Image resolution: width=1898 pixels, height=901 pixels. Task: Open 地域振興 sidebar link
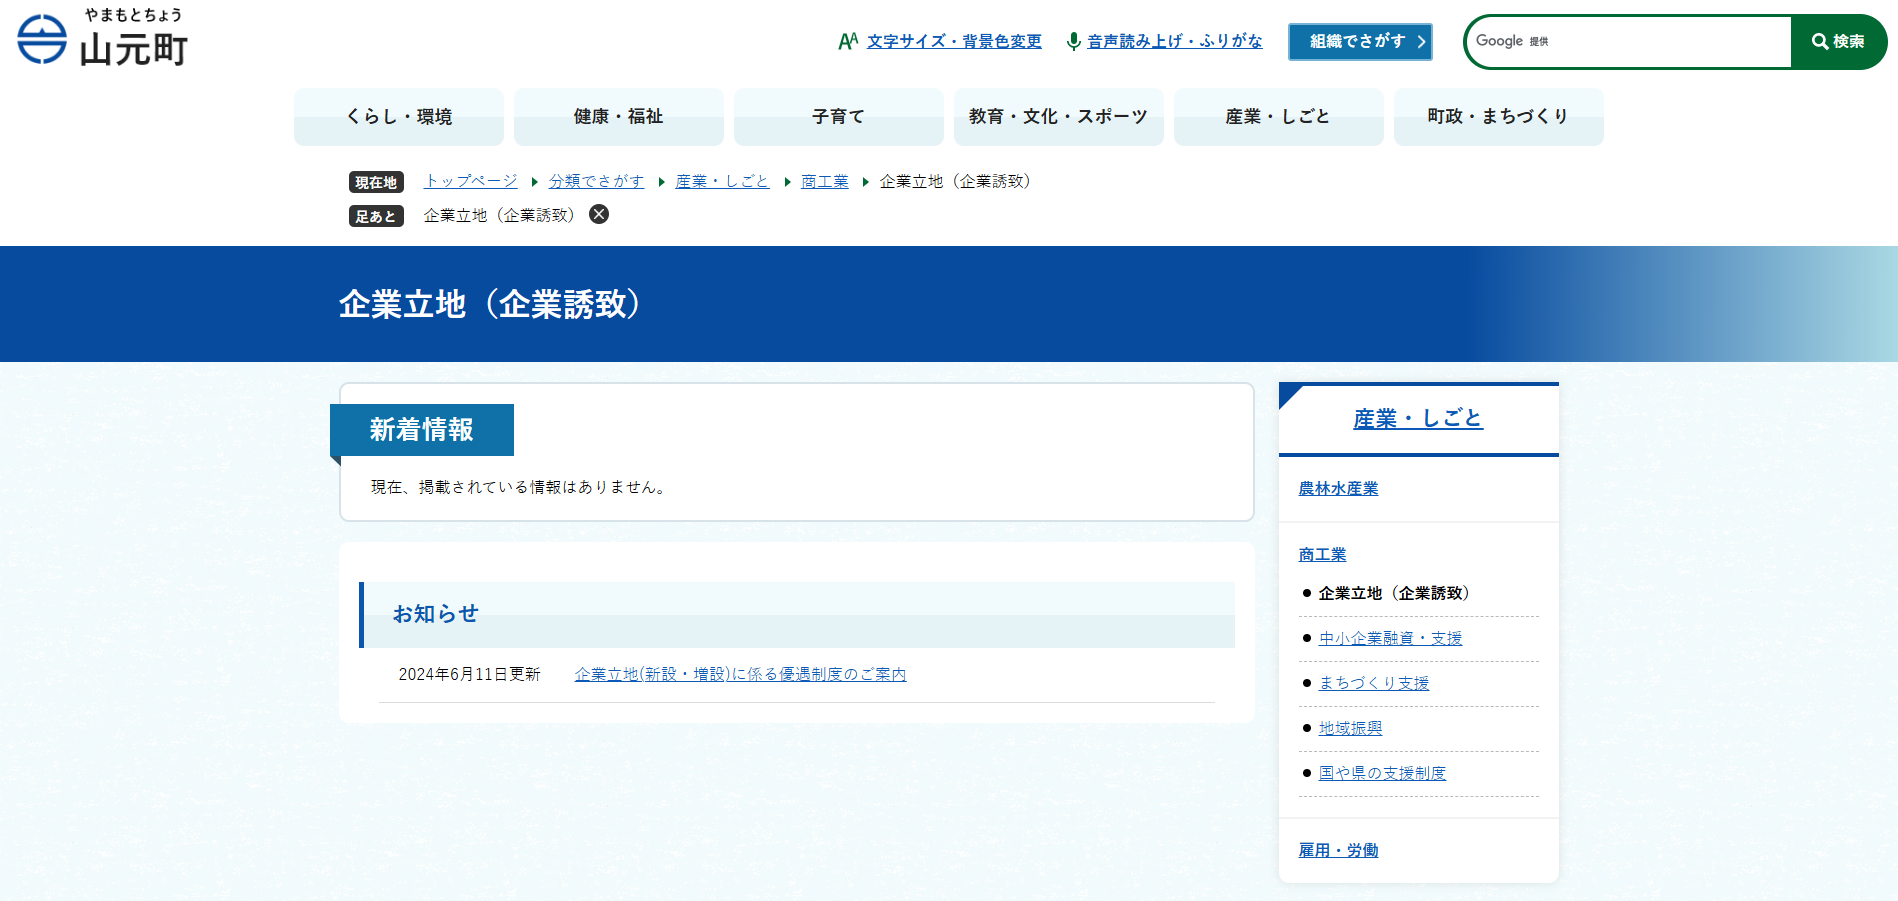[x=1350, y=728]
